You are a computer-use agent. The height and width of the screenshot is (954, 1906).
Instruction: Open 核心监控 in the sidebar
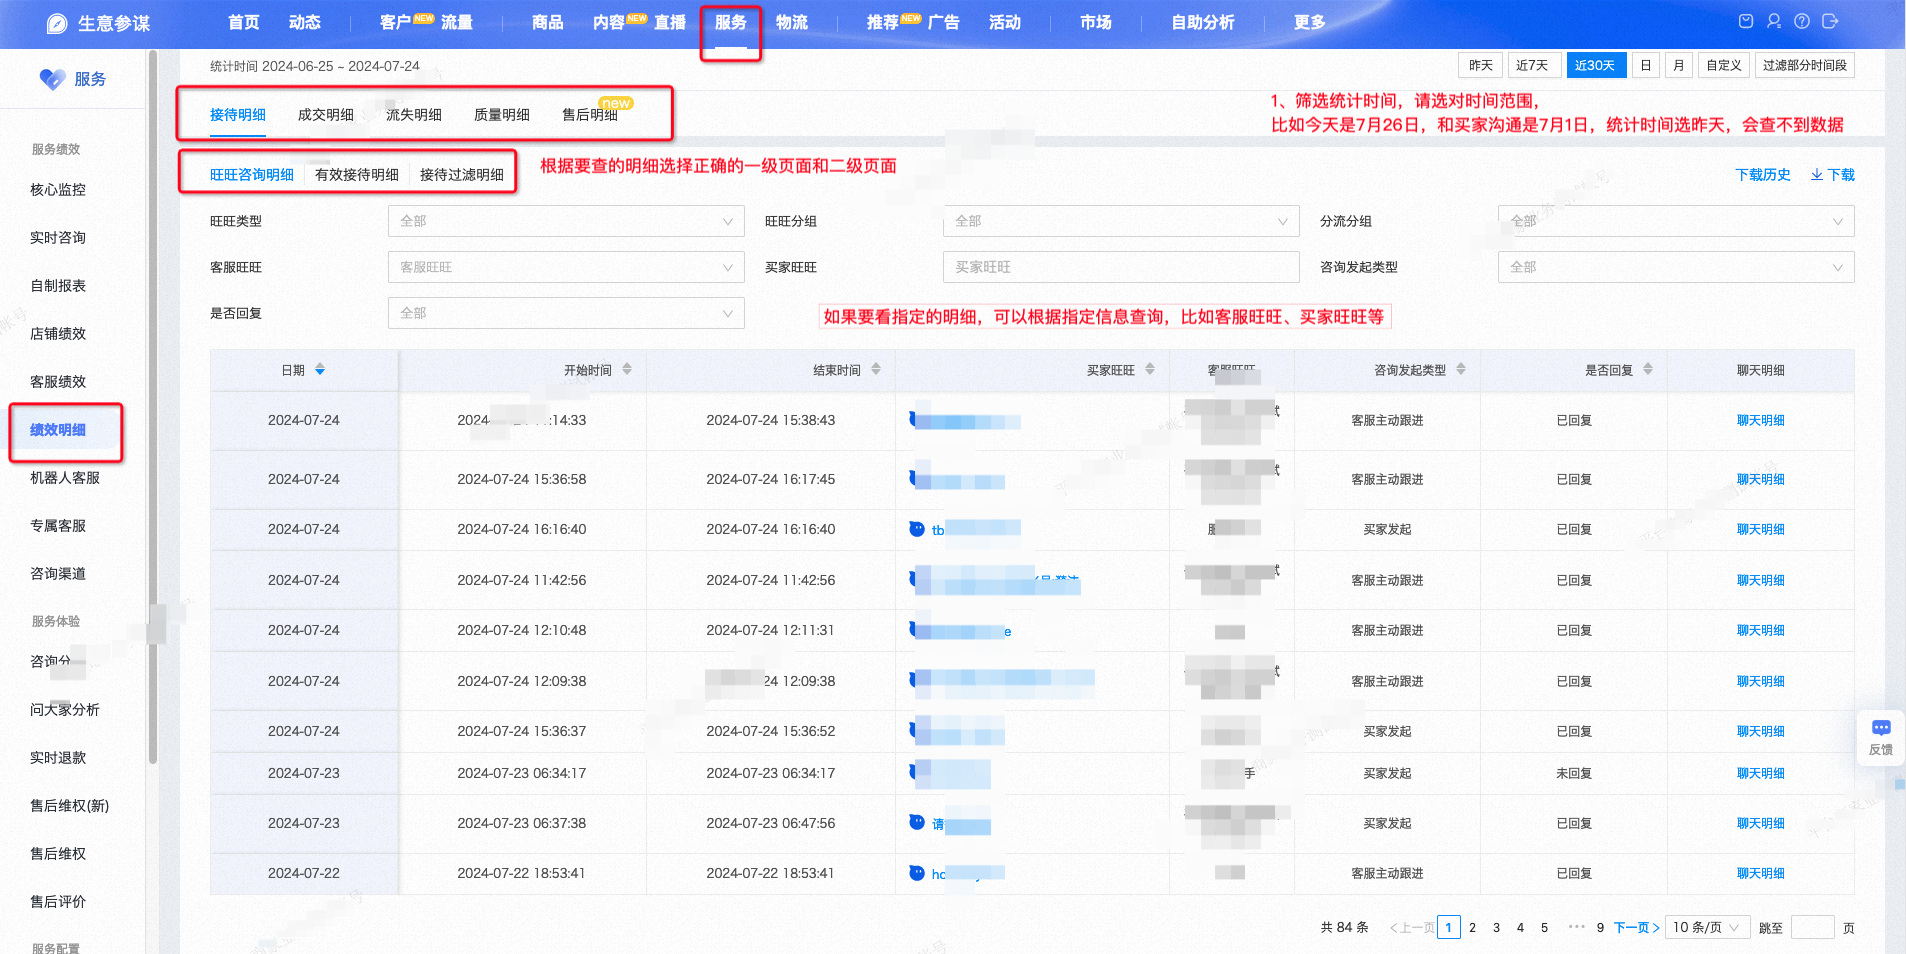[58, 190]
